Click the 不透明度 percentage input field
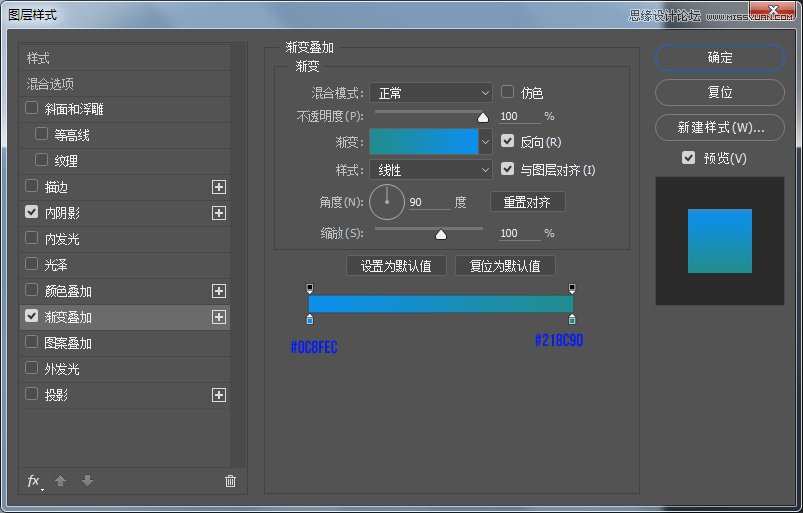803x513 pixels. (520, 116)
